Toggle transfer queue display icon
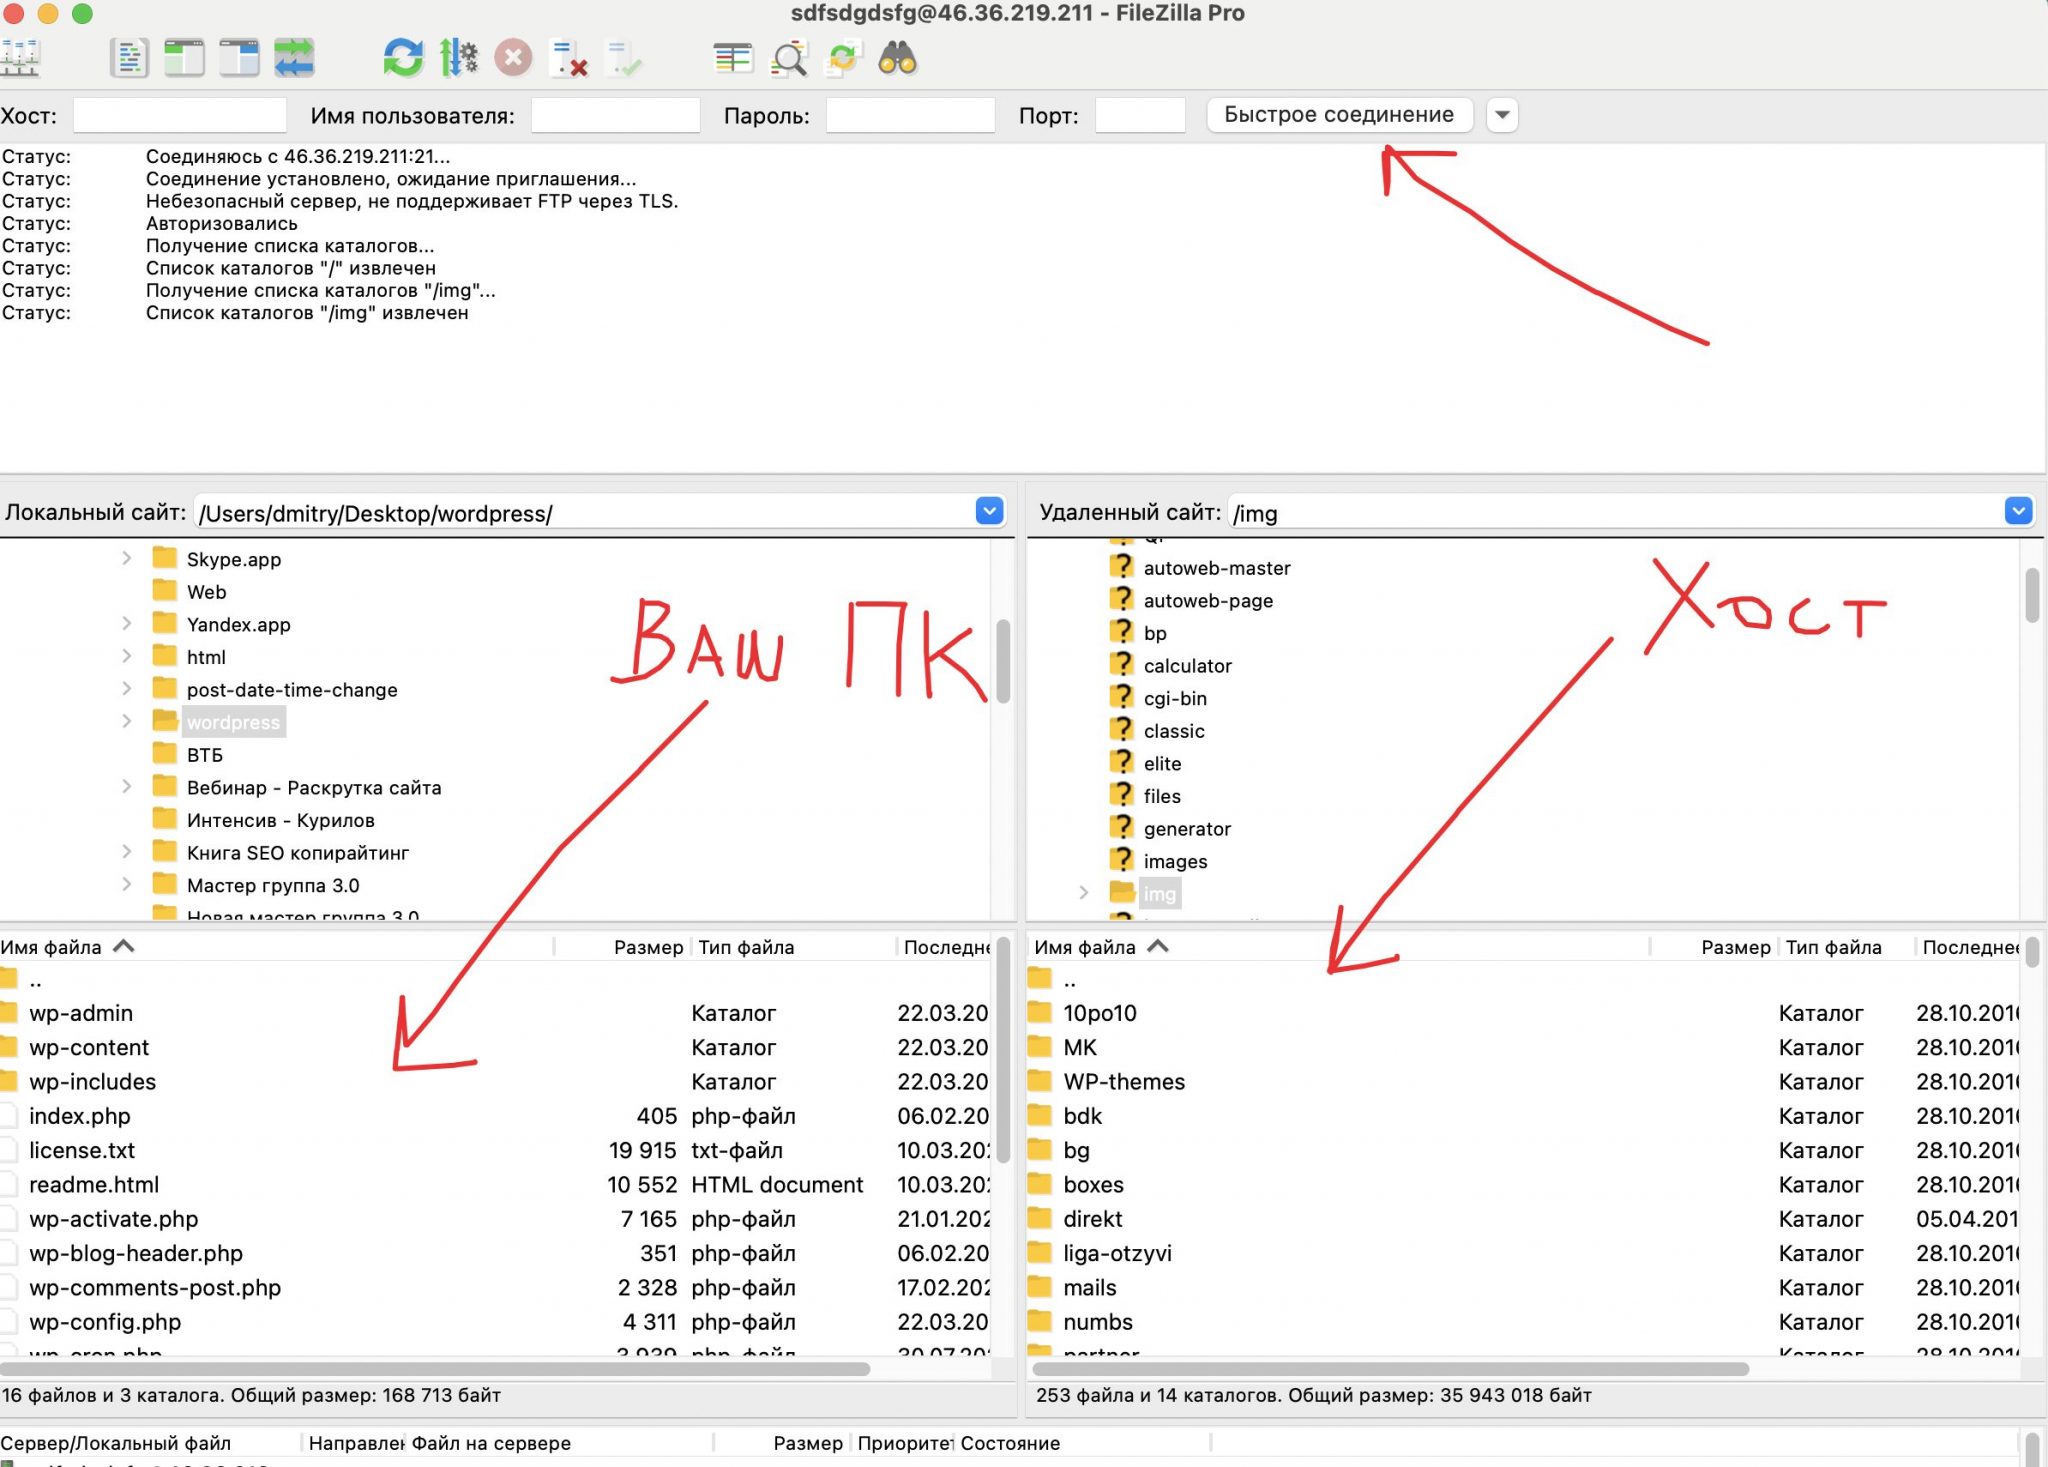2048x1467 pixels. [294, 58]
